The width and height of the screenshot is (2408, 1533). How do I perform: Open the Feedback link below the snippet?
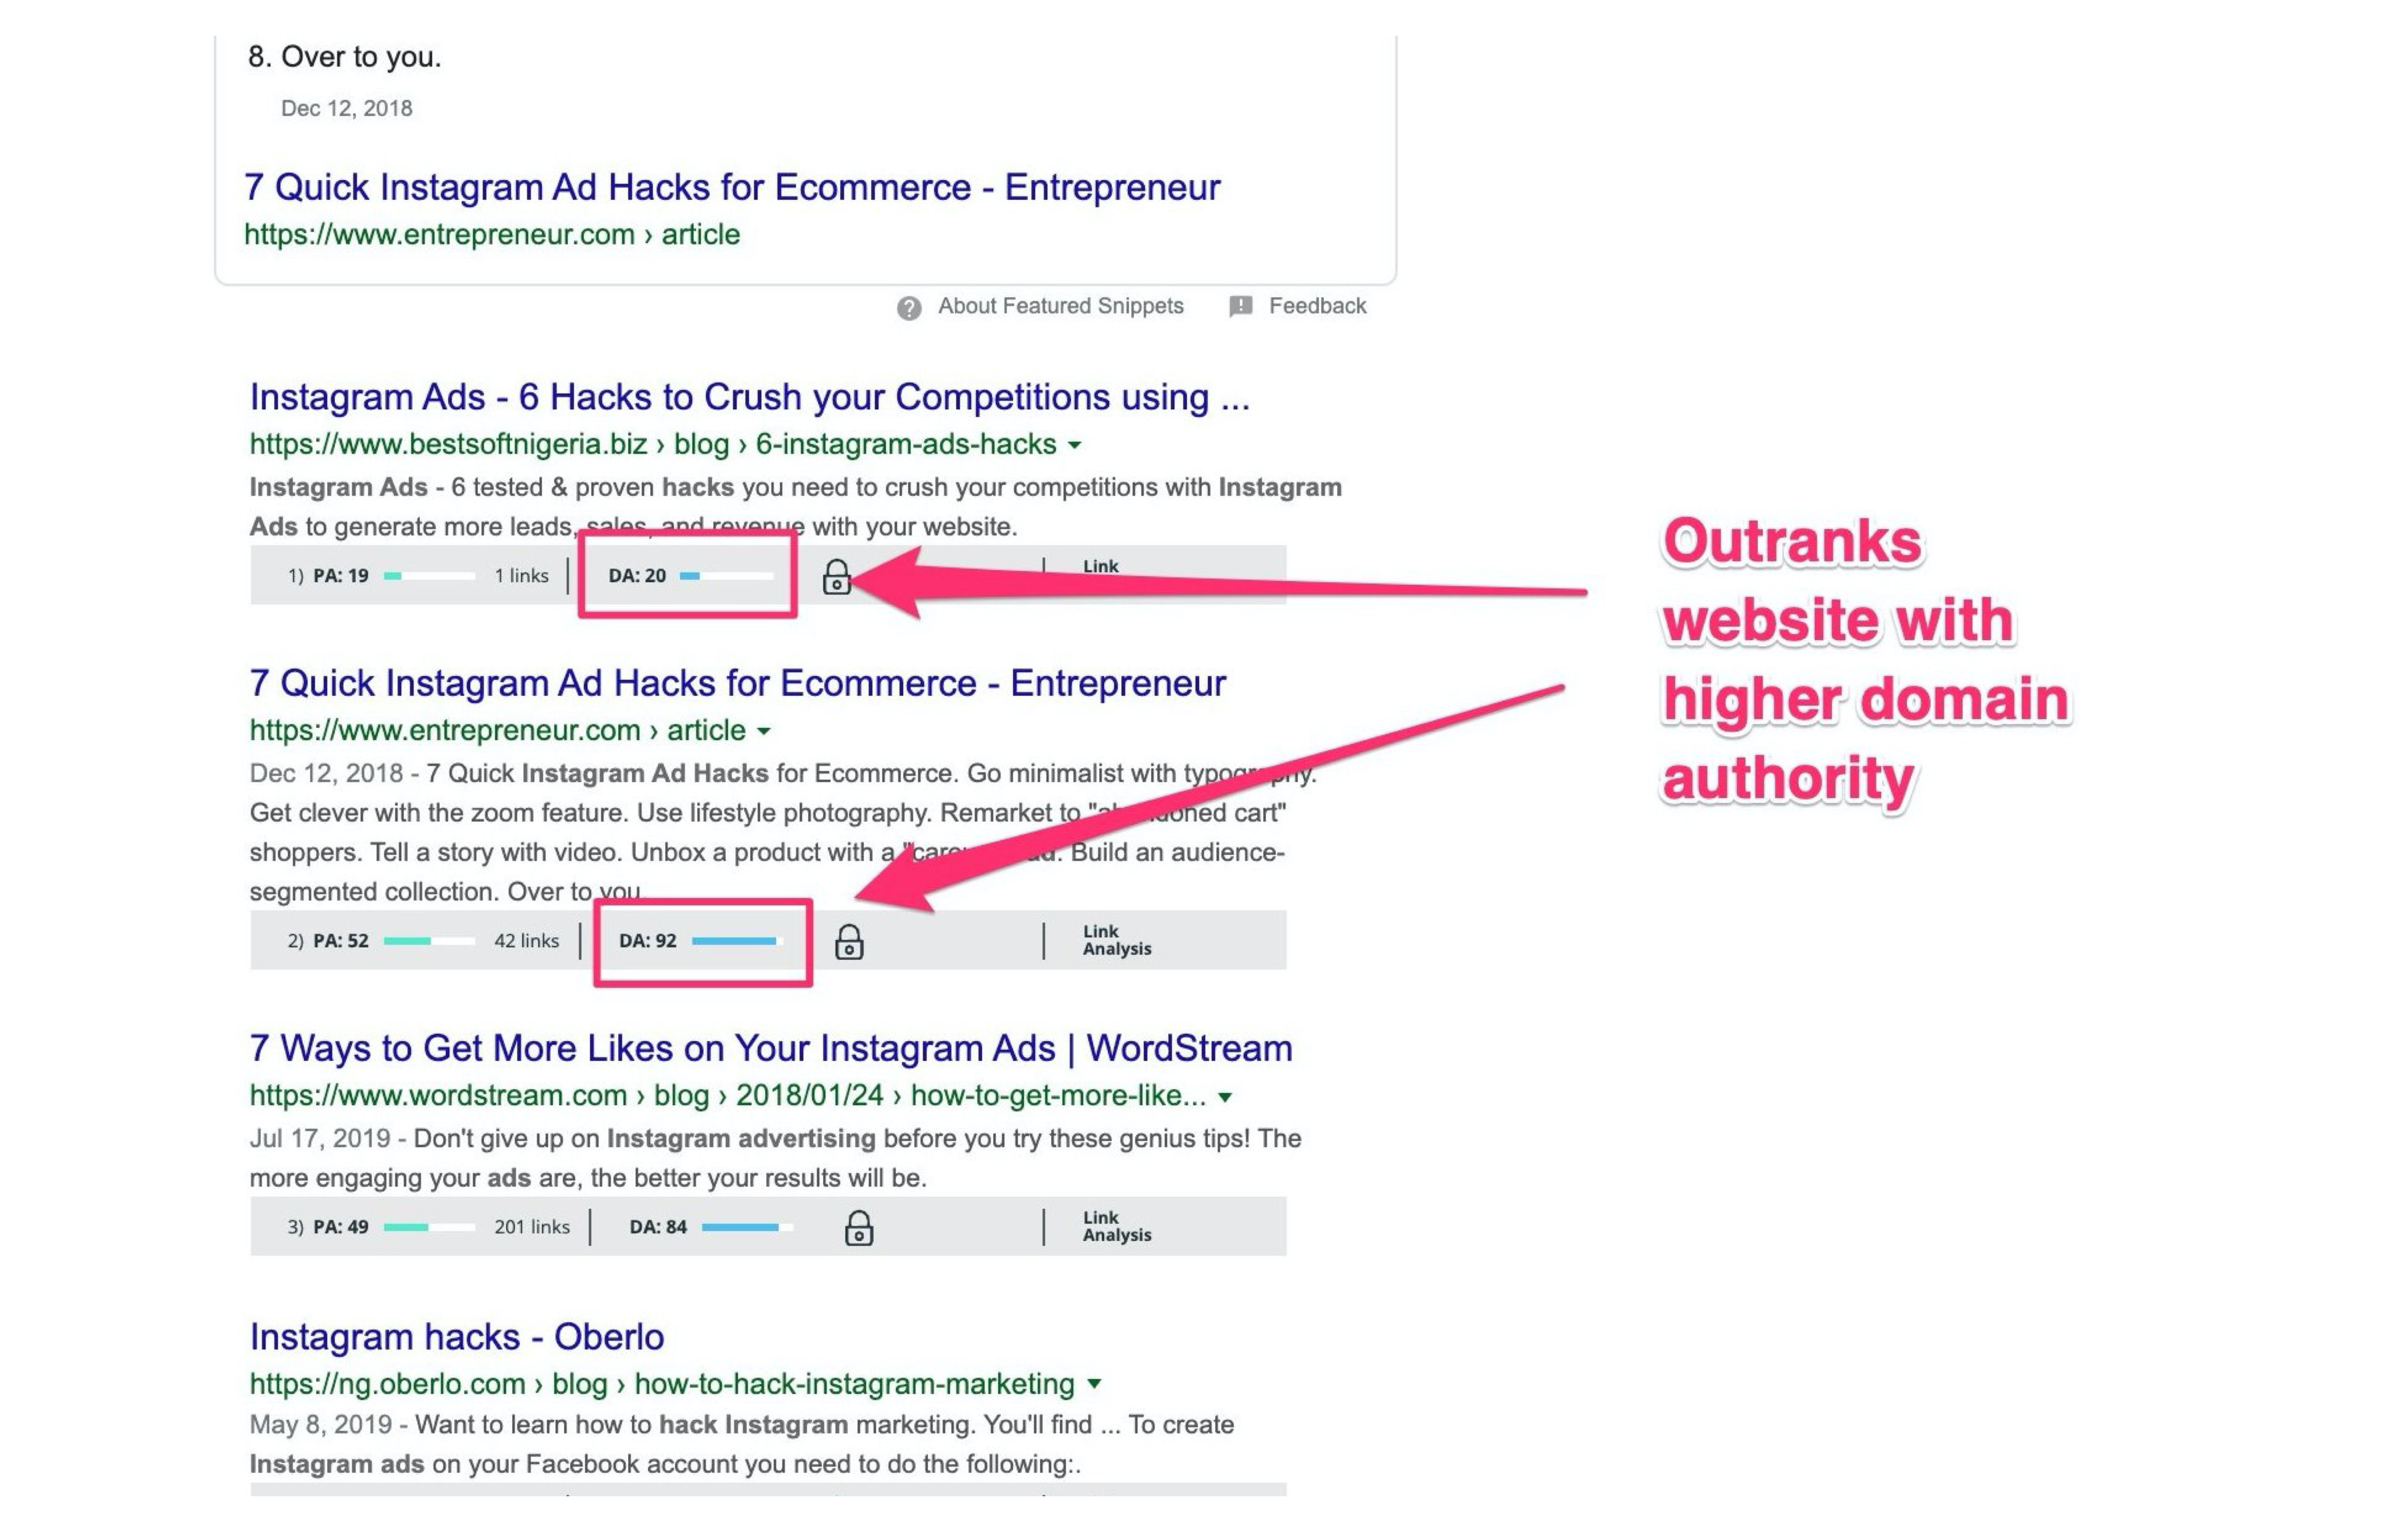(x=1317, y=306)
